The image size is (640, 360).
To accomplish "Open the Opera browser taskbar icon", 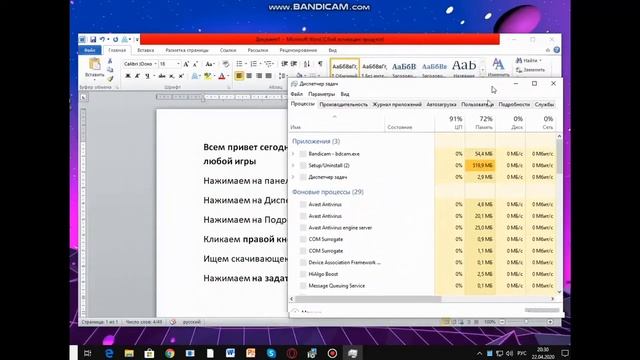I will [292, 353].
